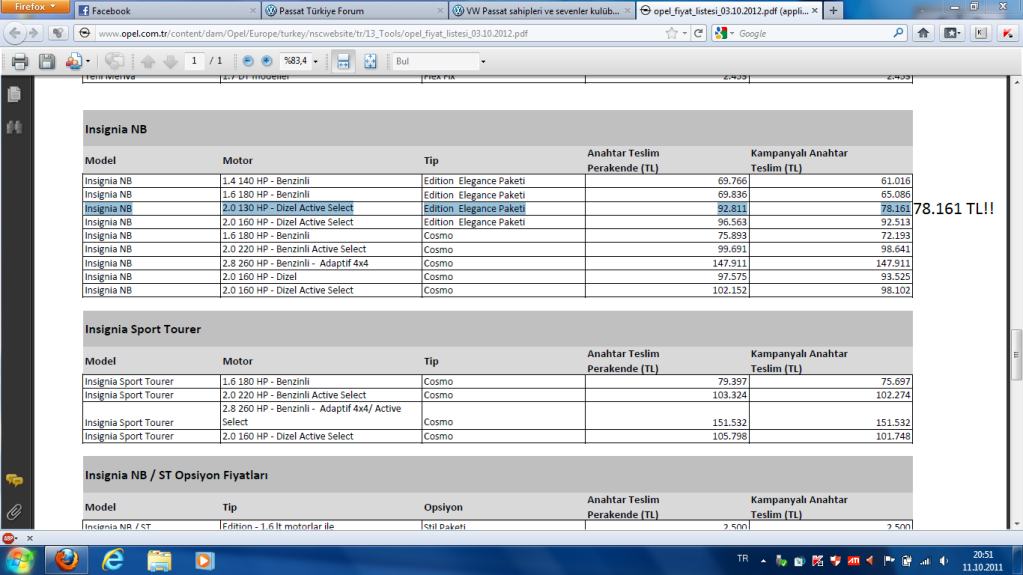This screenshot has height=575, width=1023.
Task: Go to home page with house icon
Action: click(923, 33)
